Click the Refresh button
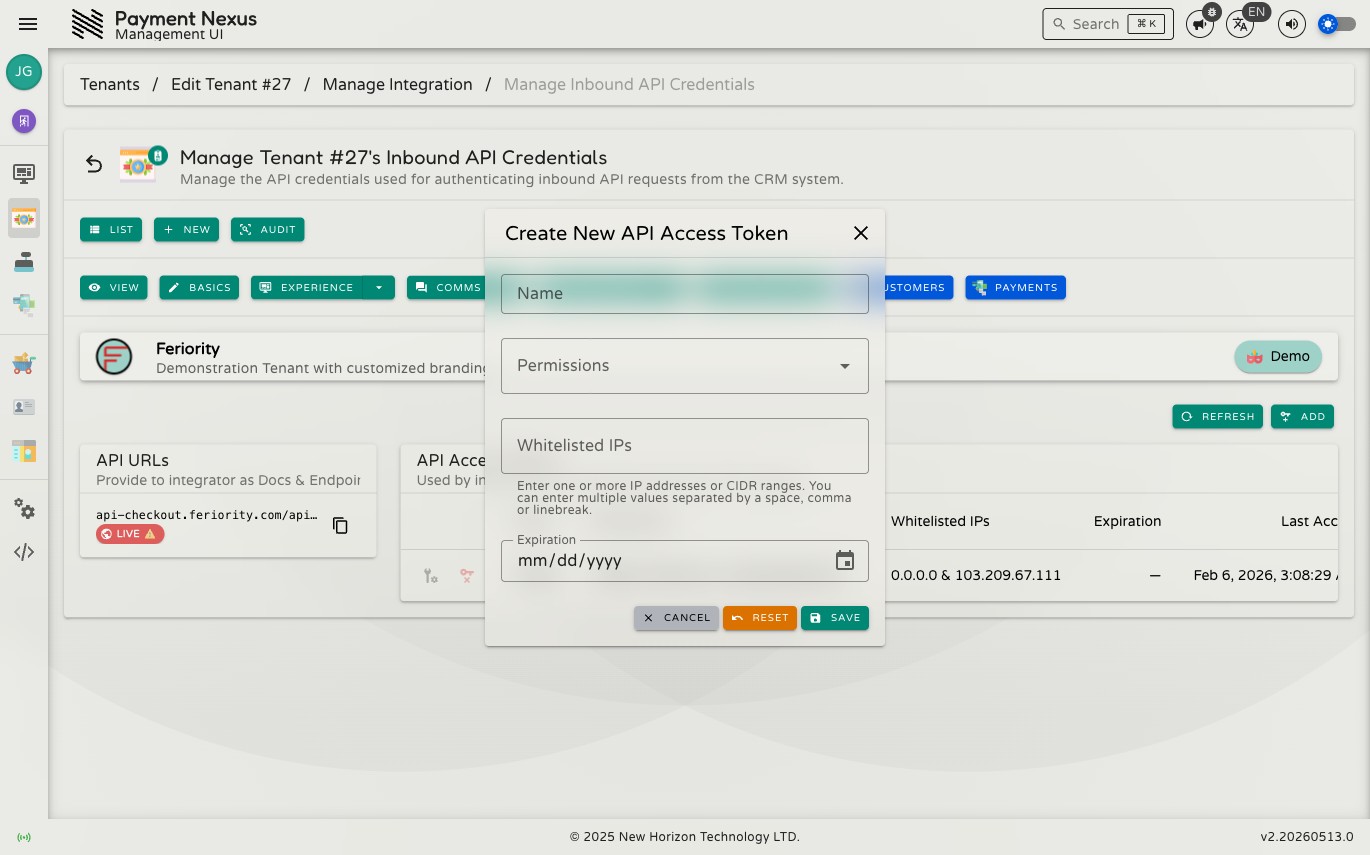This screenshot has width=1370, height=855. (1218, 417)
